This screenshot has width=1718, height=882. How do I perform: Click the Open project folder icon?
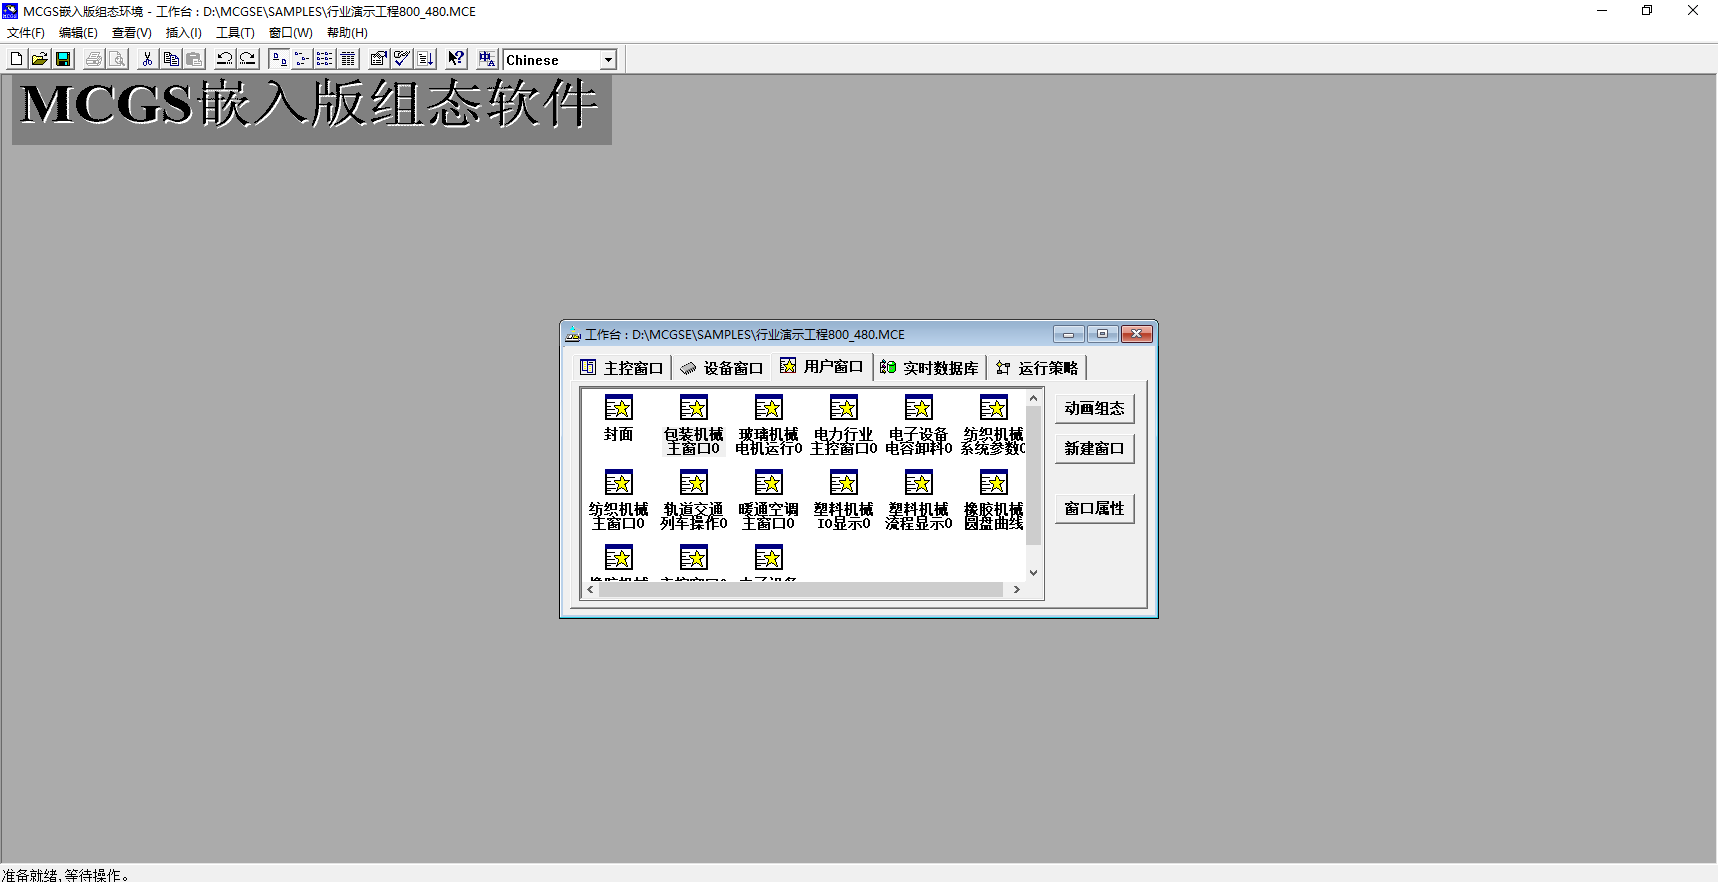(x=39, y=59)
